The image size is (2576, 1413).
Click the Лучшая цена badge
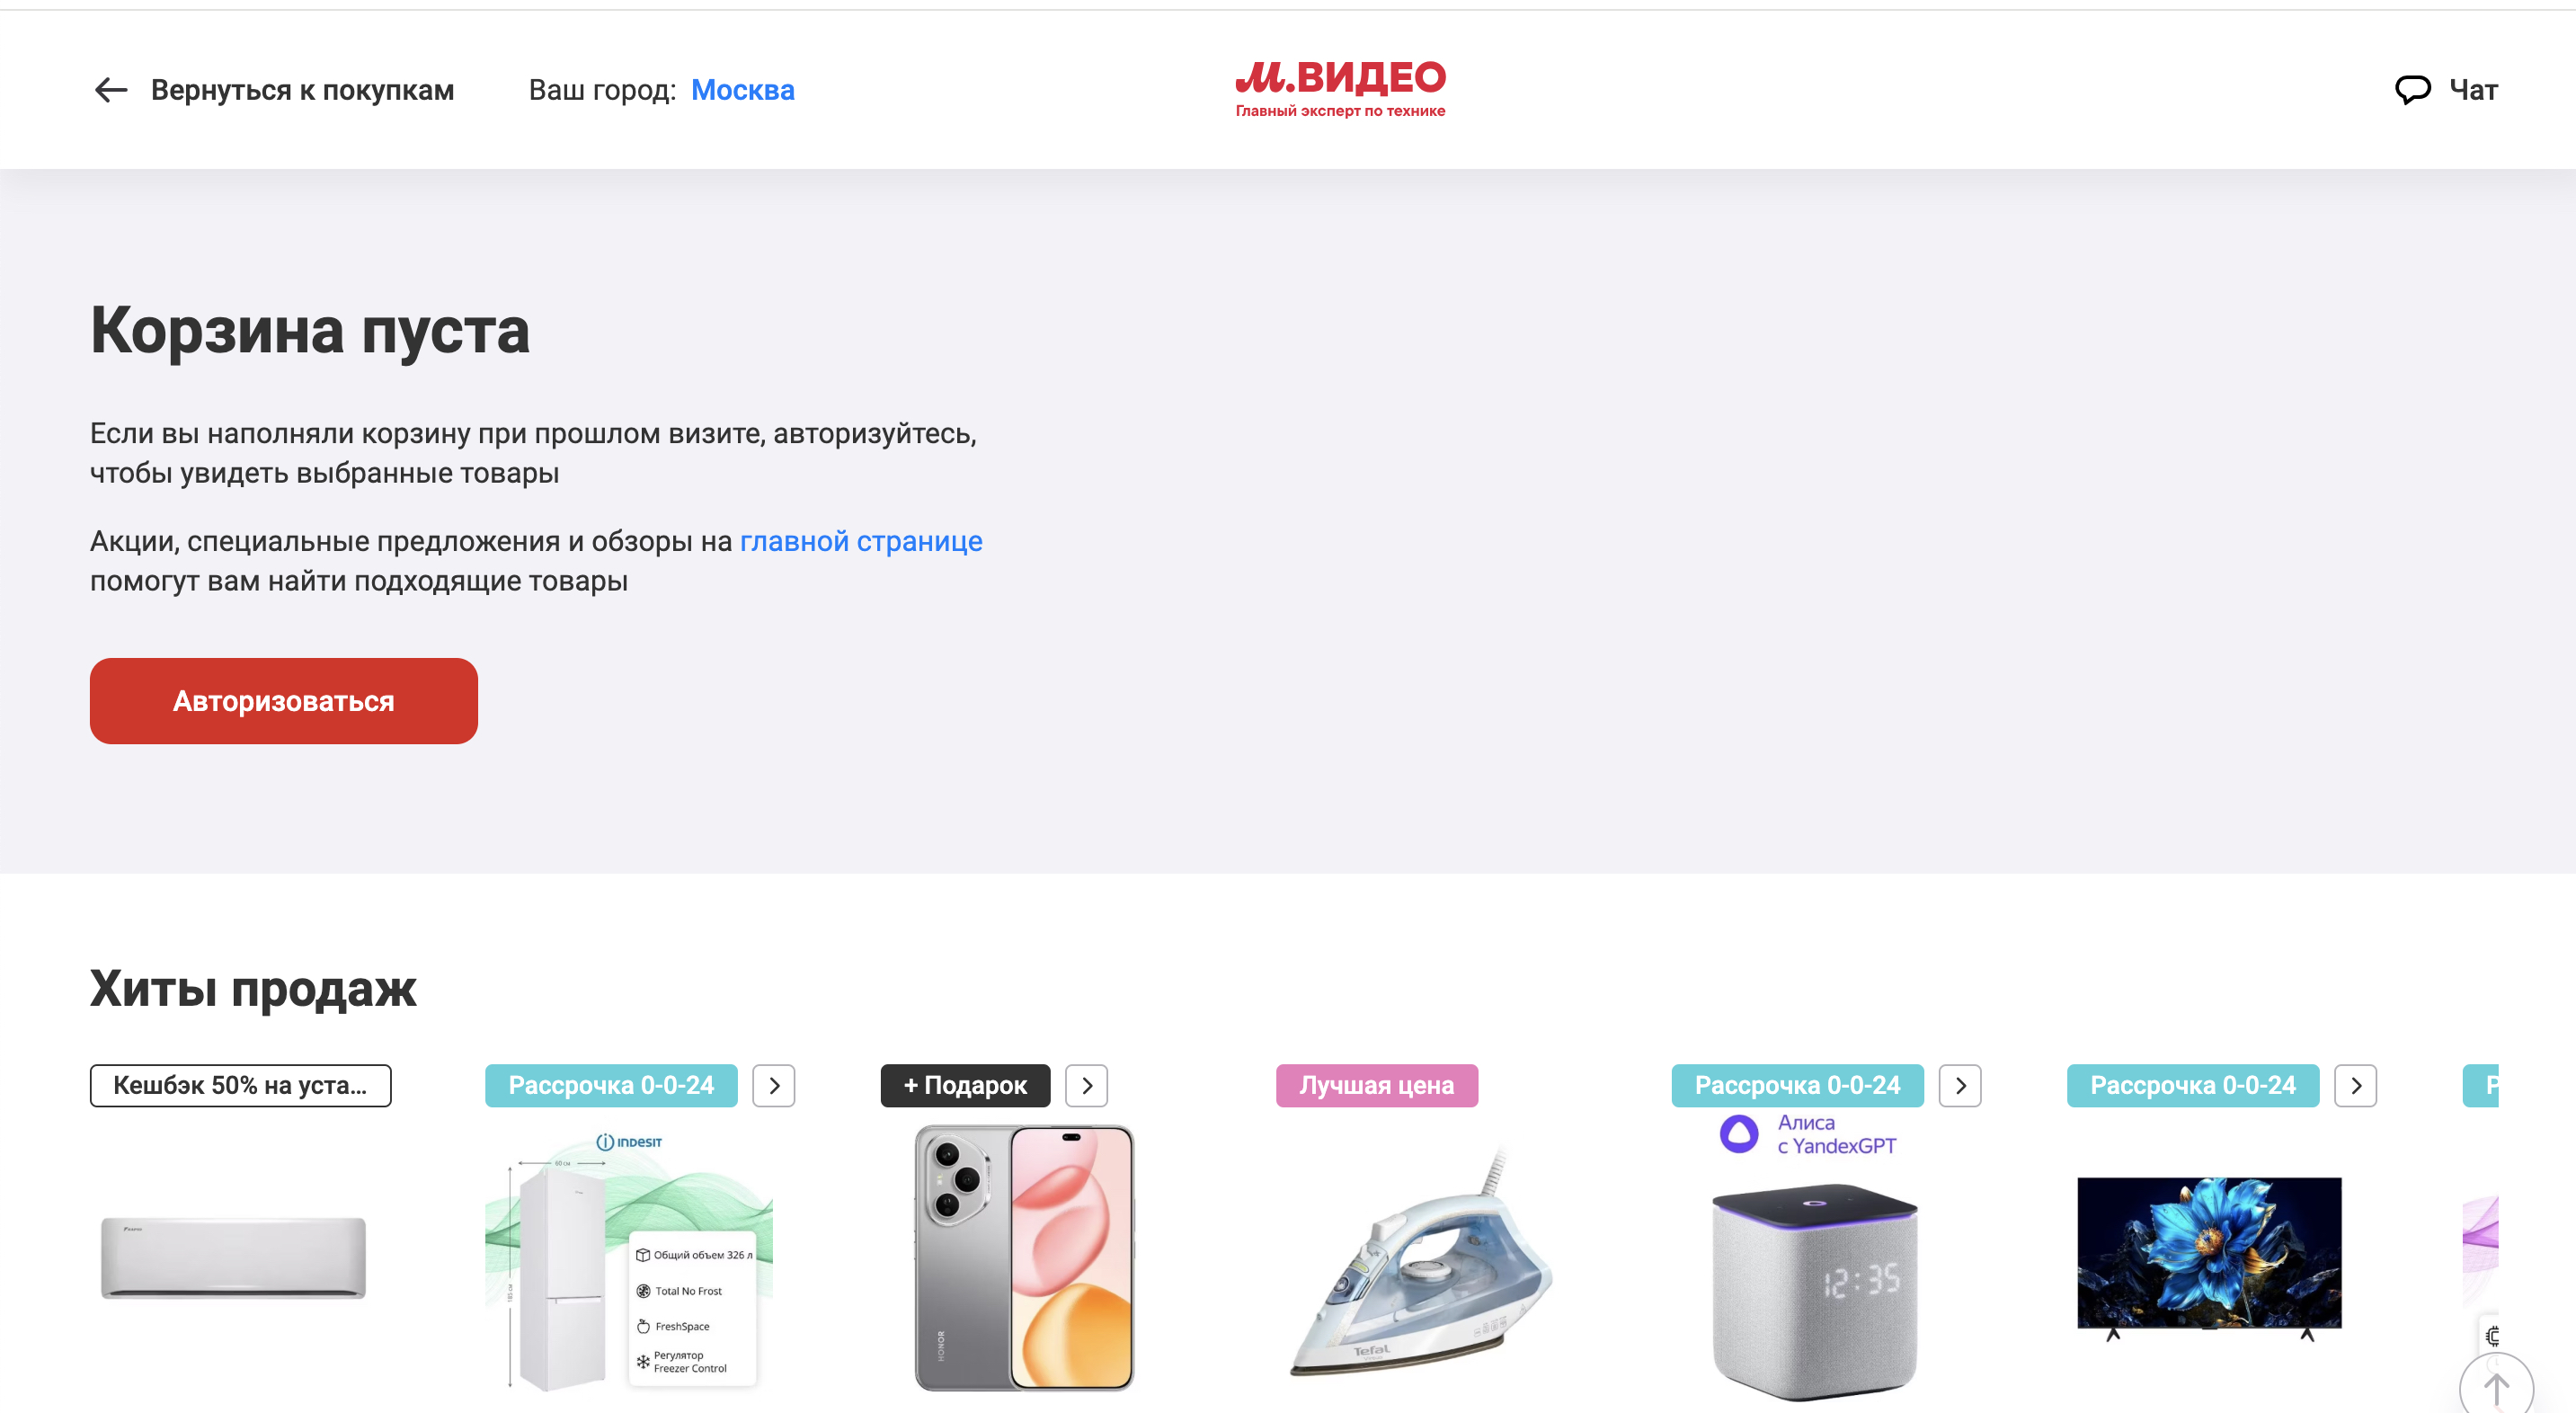[x=1376, y=1085]
